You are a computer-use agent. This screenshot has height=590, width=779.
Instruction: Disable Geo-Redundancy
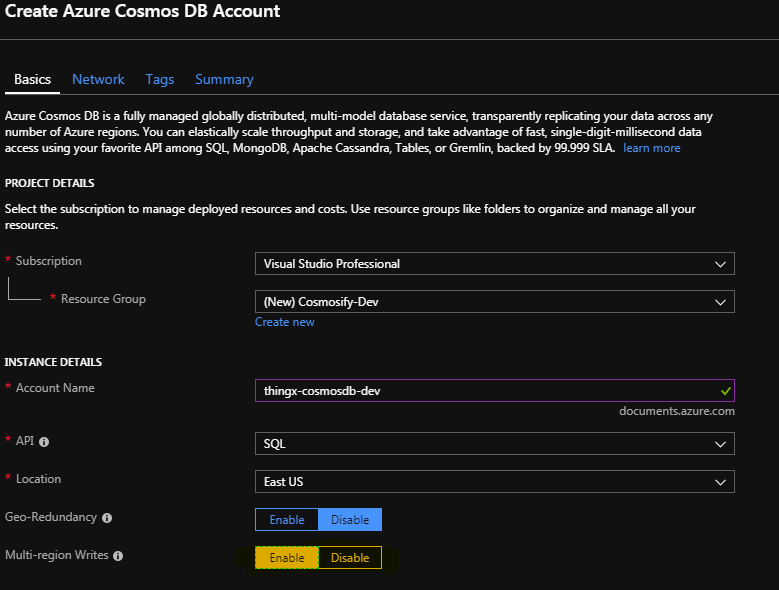[350, 520]
